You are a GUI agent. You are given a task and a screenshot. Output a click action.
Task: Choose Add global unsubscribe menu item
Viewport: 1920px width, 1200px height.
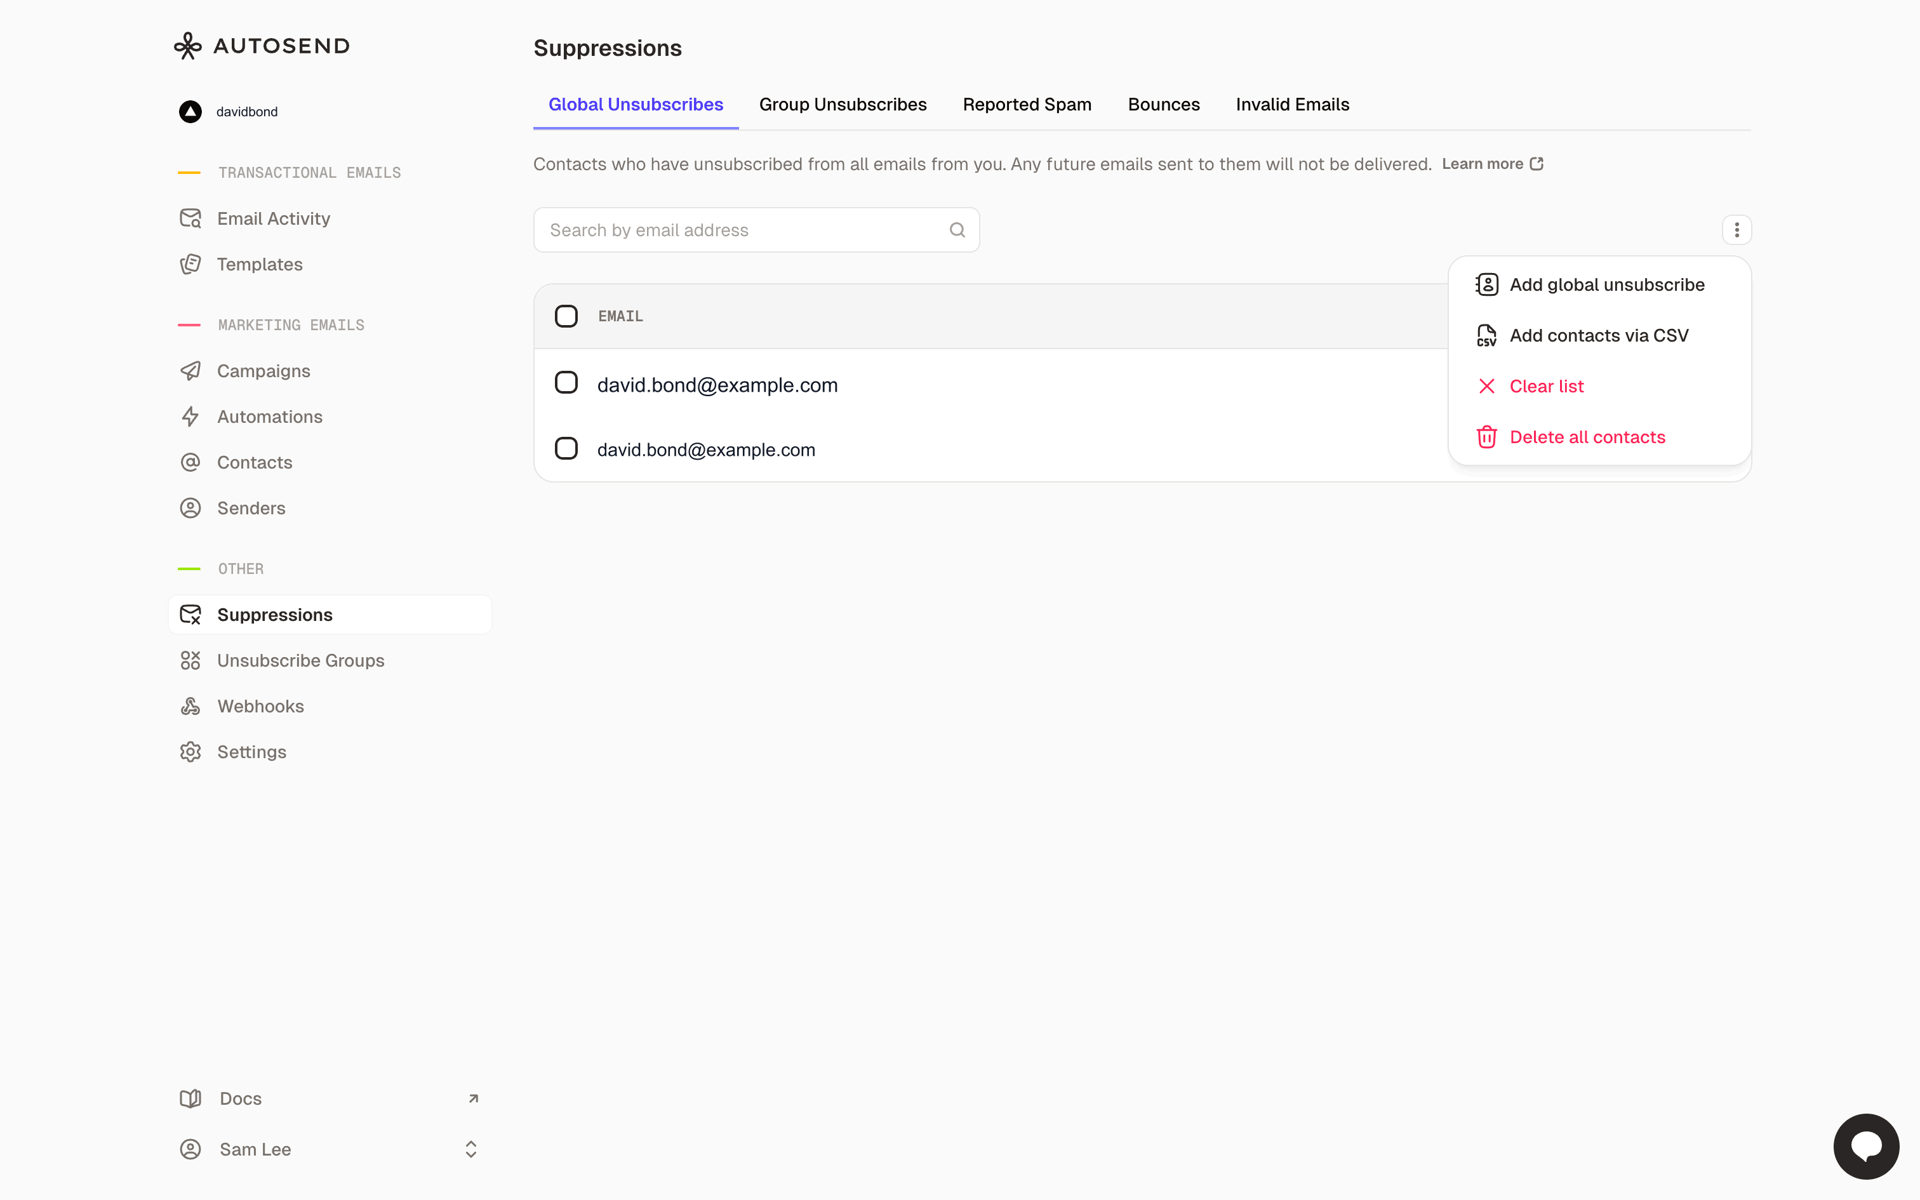pos(1600,285)
